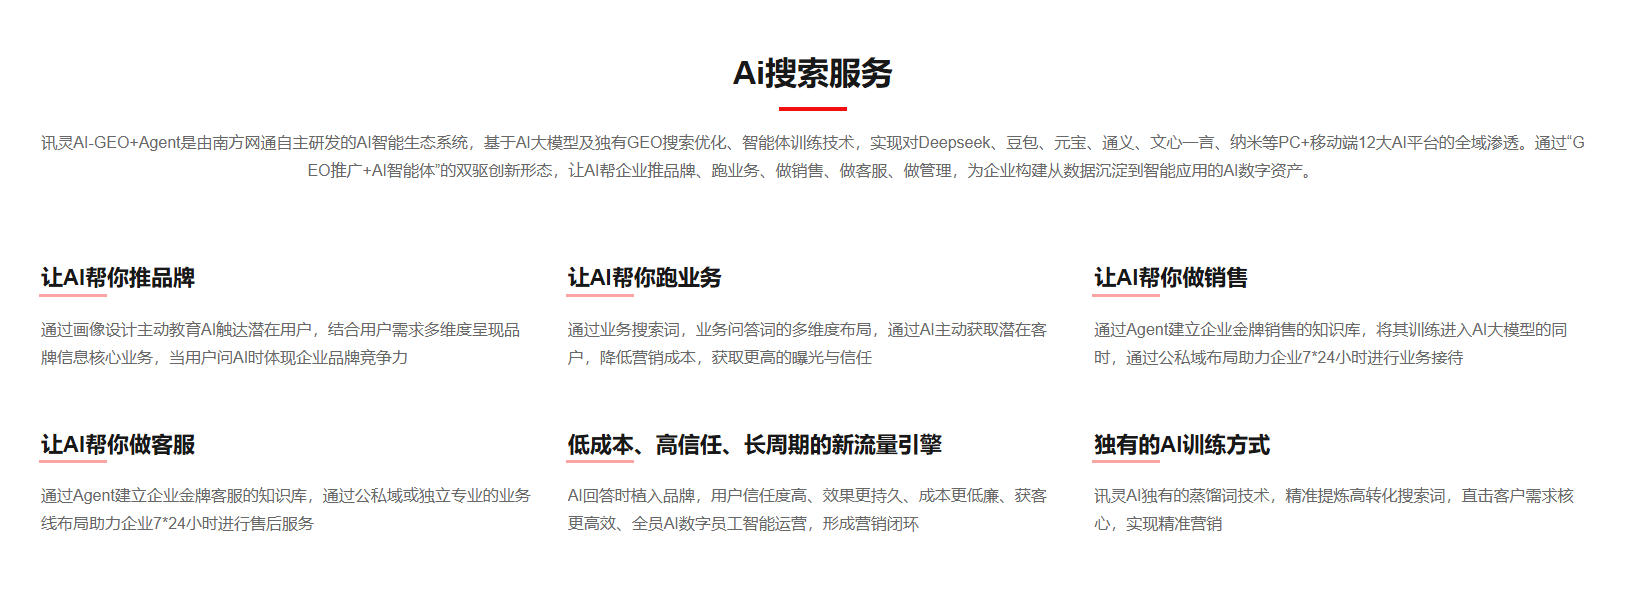Screen dimensions: 1627x591
Task: Click the 企业金牌客服的知识库 description text
Action: pyautogui.click(x=285, y=509)
